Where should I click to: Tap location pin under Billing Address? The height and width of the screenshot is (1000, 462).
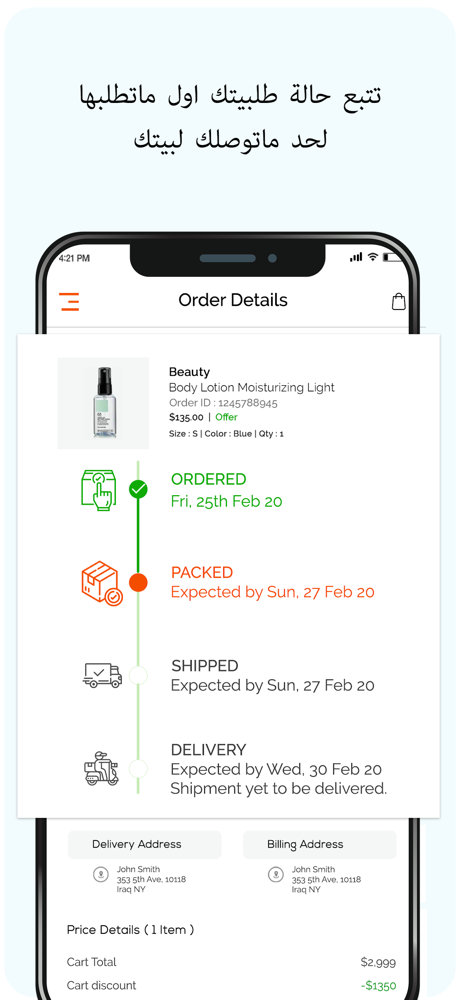point(275,875)
